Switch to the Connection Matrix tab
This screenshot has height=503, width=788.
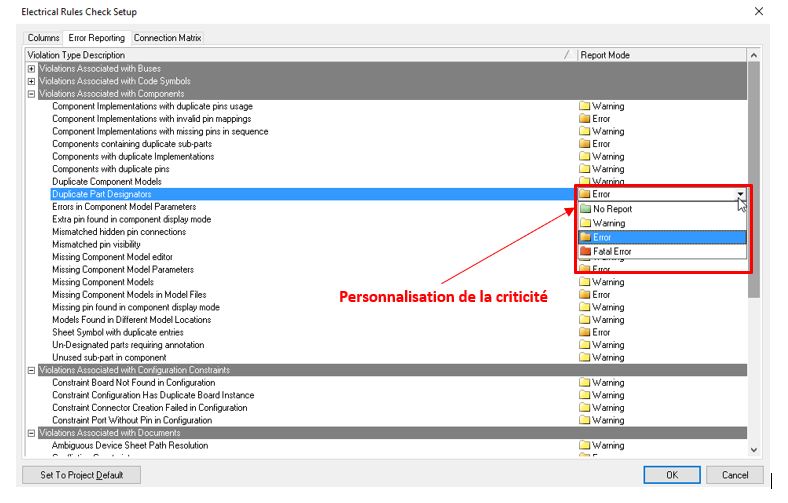[167, 38]
